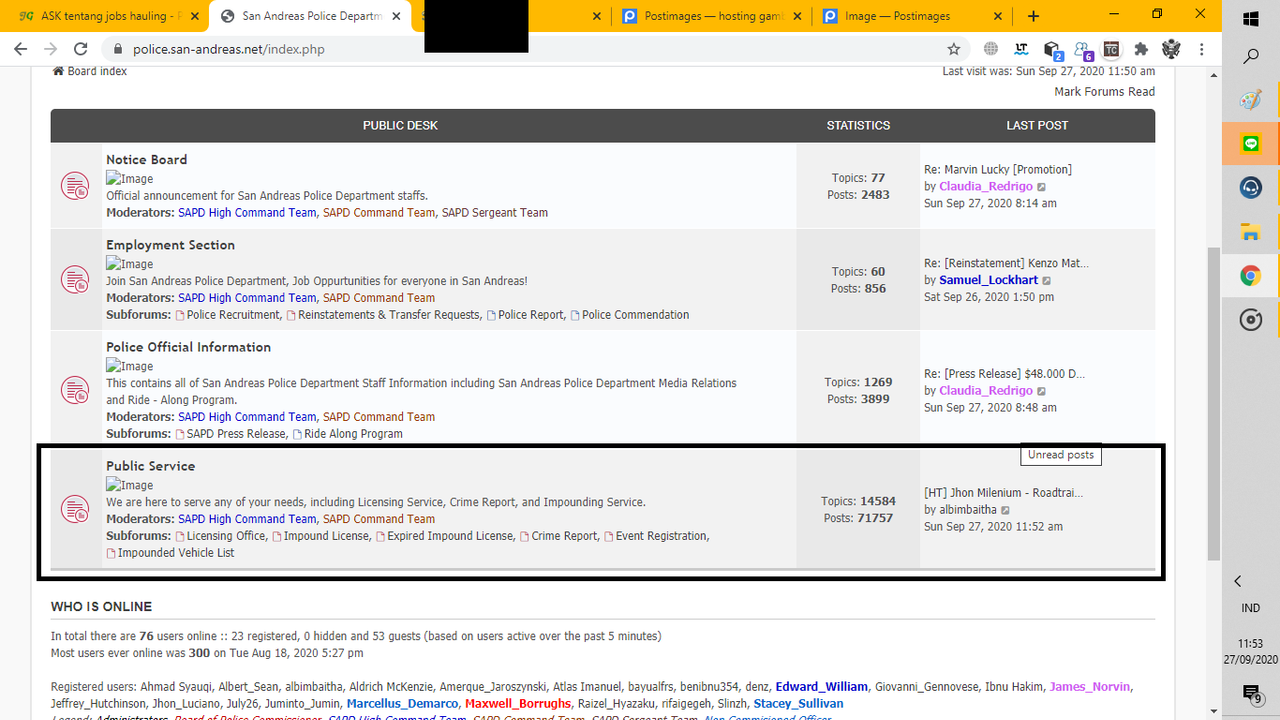The height and width of the screenshot is (720, 1280).
Task: Open last post [HT] Jhon Milenium - Roadtrai…
Action: tap(1003, 493)
